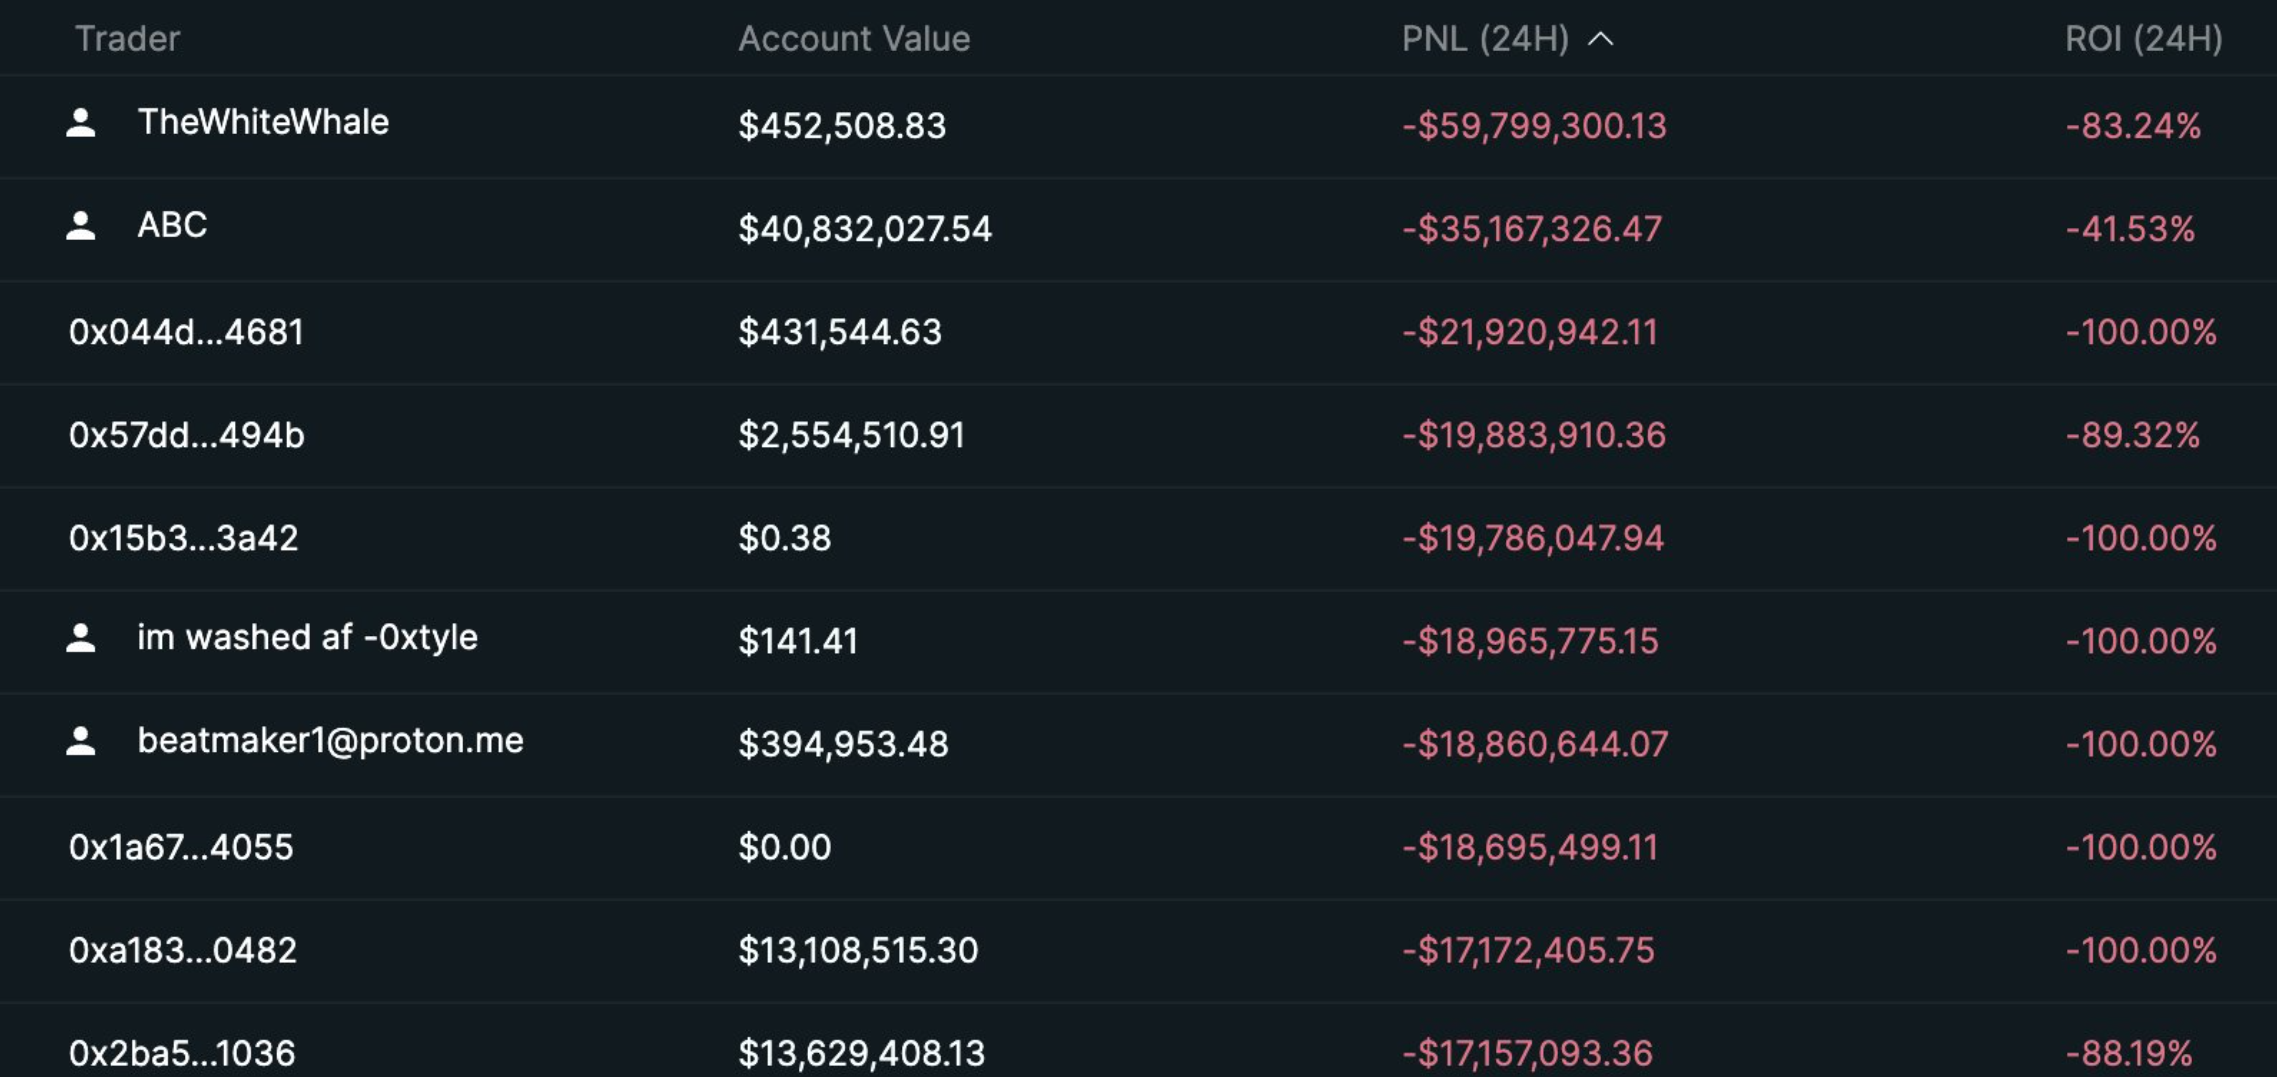Open the im washed af -0xtyle profile
The width and height of the screenshot is (2277, 1077).
click(x=307, y=637)
